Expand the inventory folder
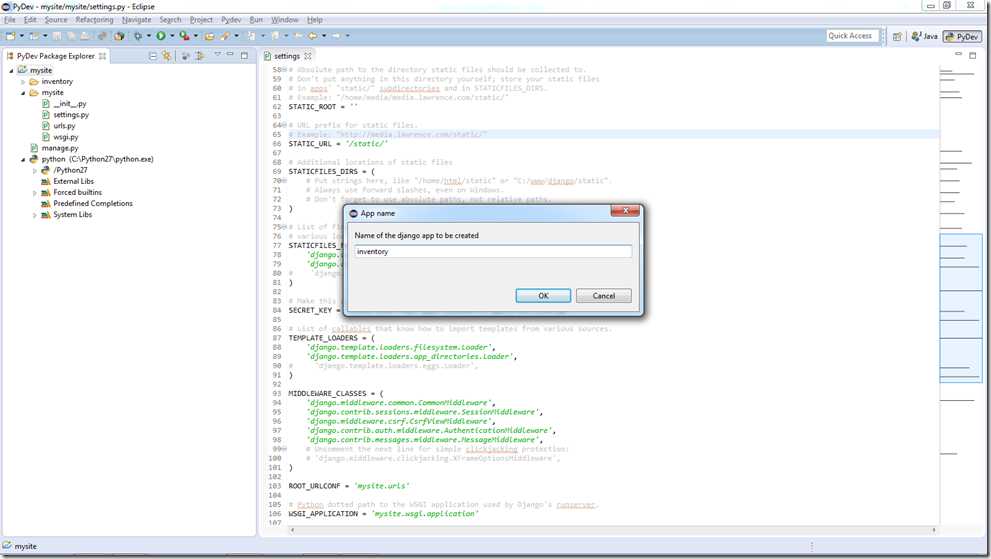Image resolution: width=991 pixels, height=559 pixels. (x=23, y=82)
